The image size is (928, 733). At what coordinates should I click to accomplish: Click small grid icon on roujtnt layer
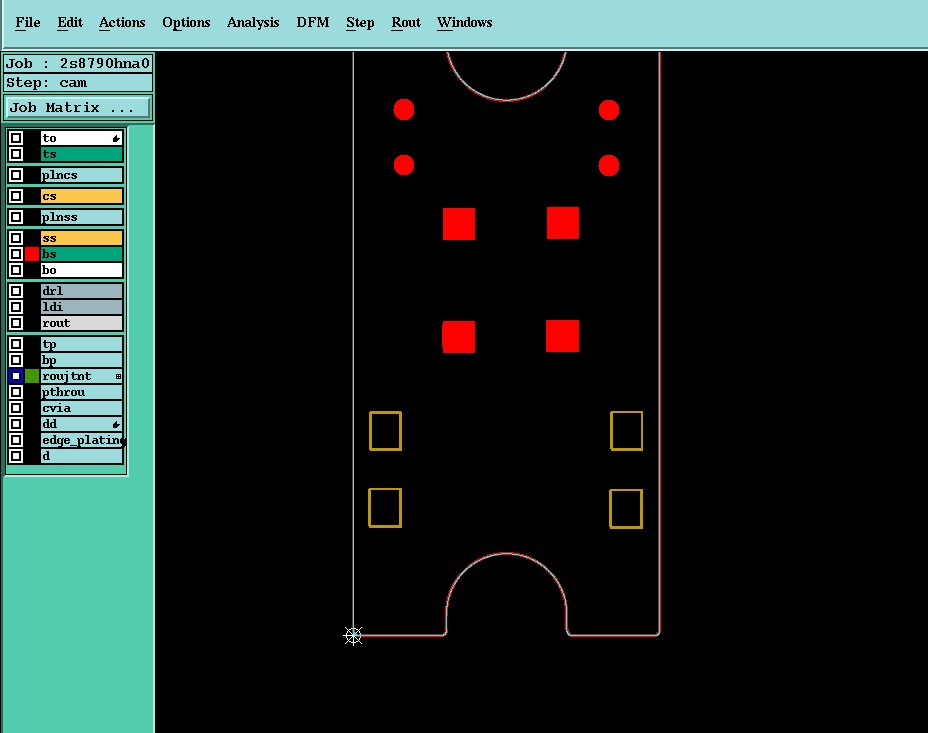click(x=118, y=376)
